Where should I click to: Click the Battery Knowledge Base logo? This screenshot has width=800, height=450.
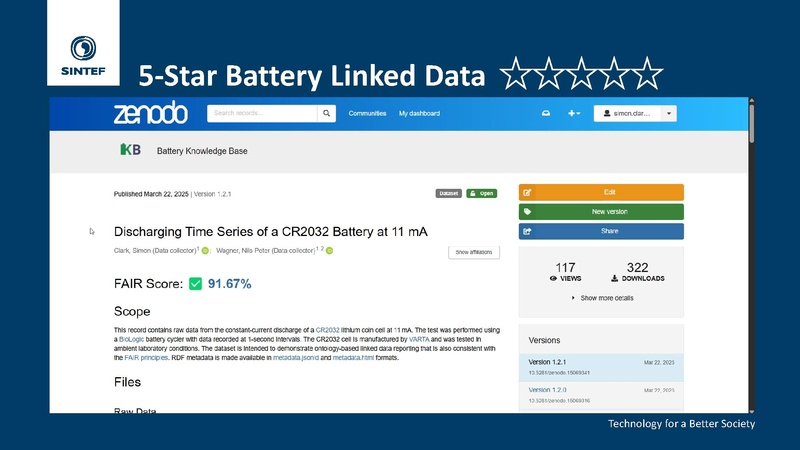tap(130, 151)
